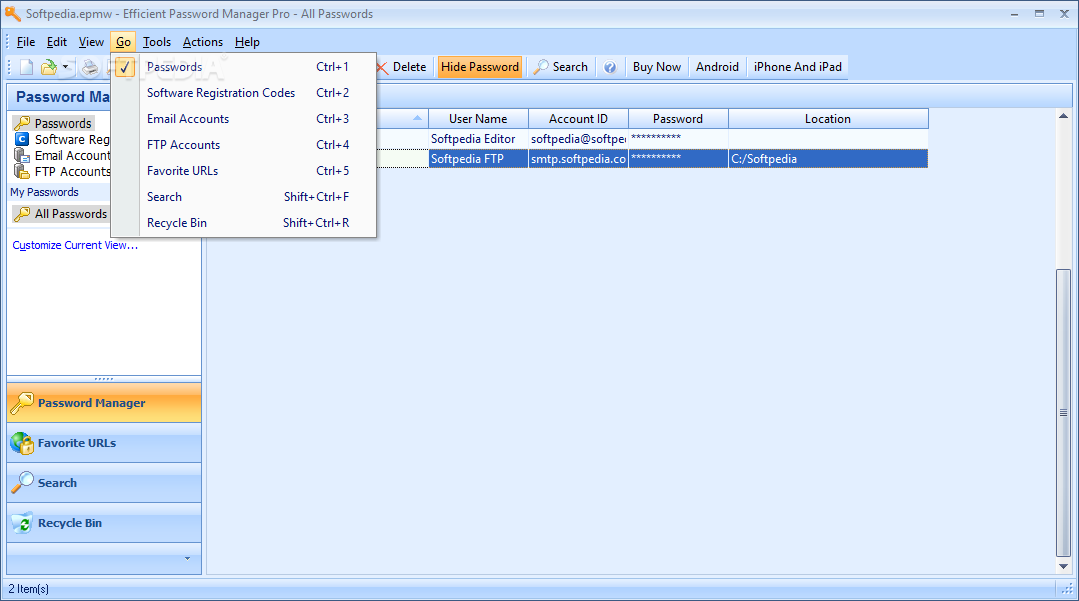The width and height of the screenshot is (1079, 601).
Task: Click the Softpedia Editor user name cell
Action: coord(478,139)
